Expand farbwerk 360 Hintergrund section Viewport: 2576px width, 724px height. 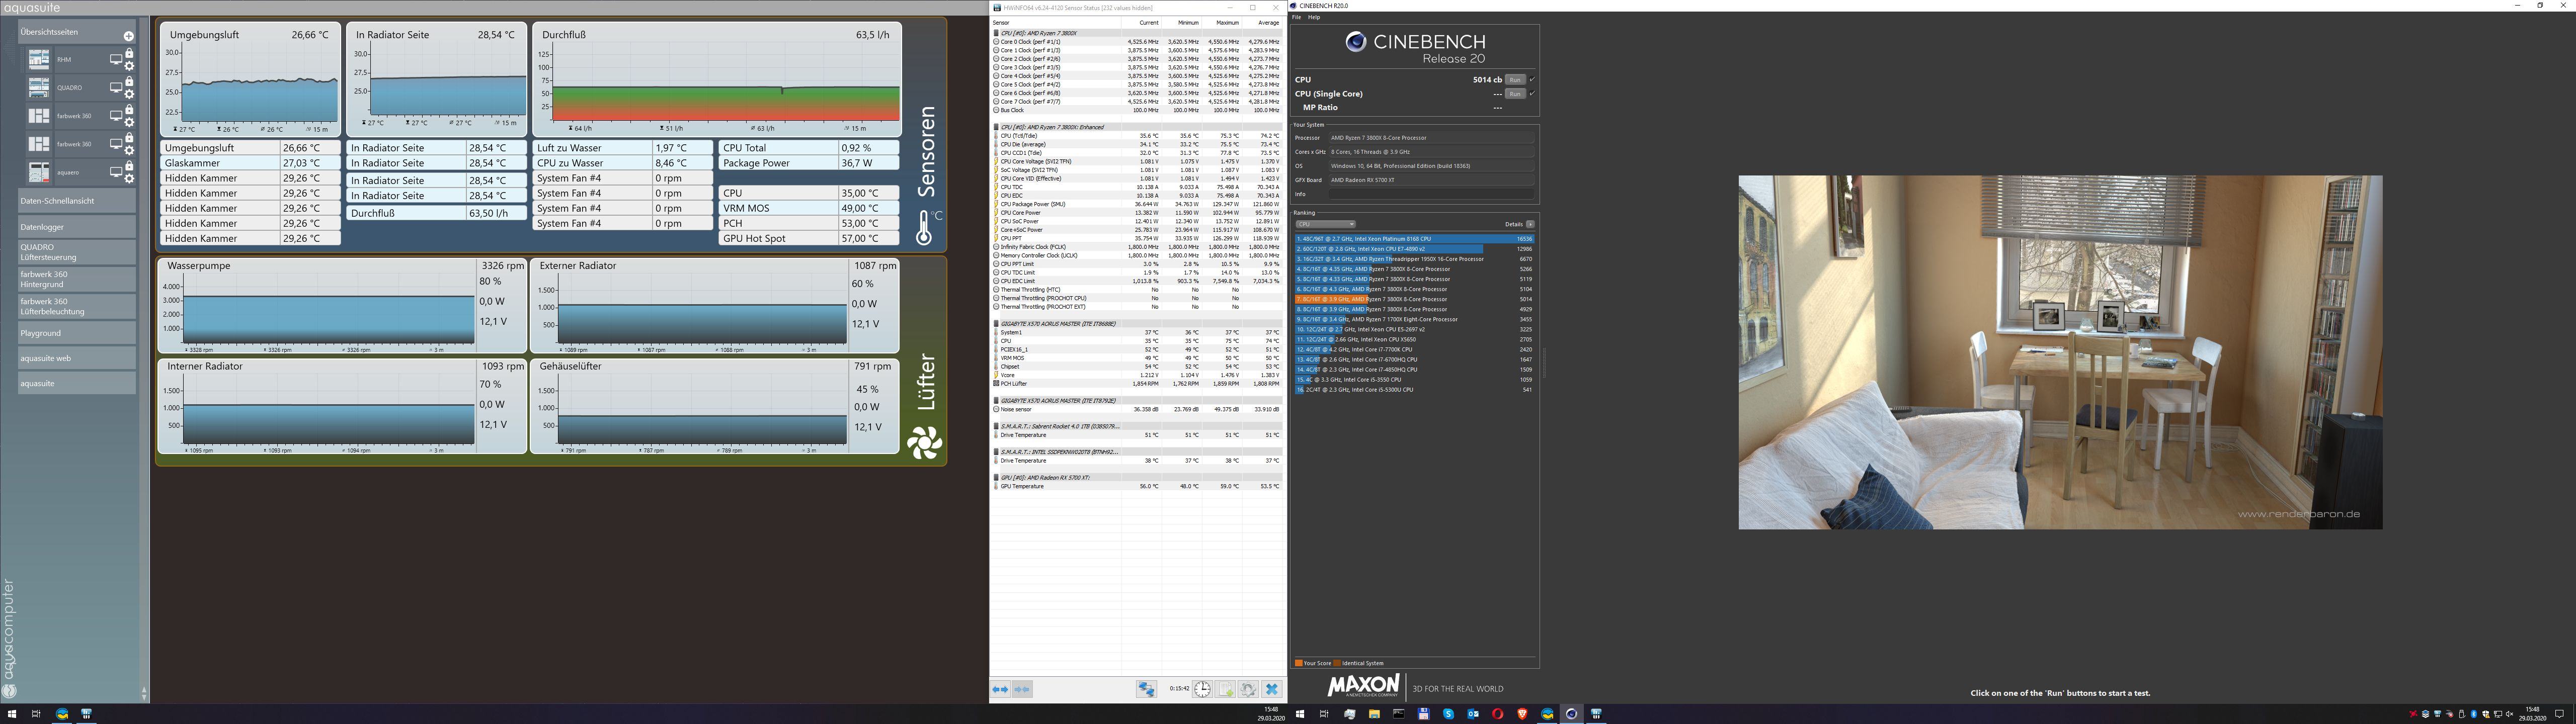(76, 279)
